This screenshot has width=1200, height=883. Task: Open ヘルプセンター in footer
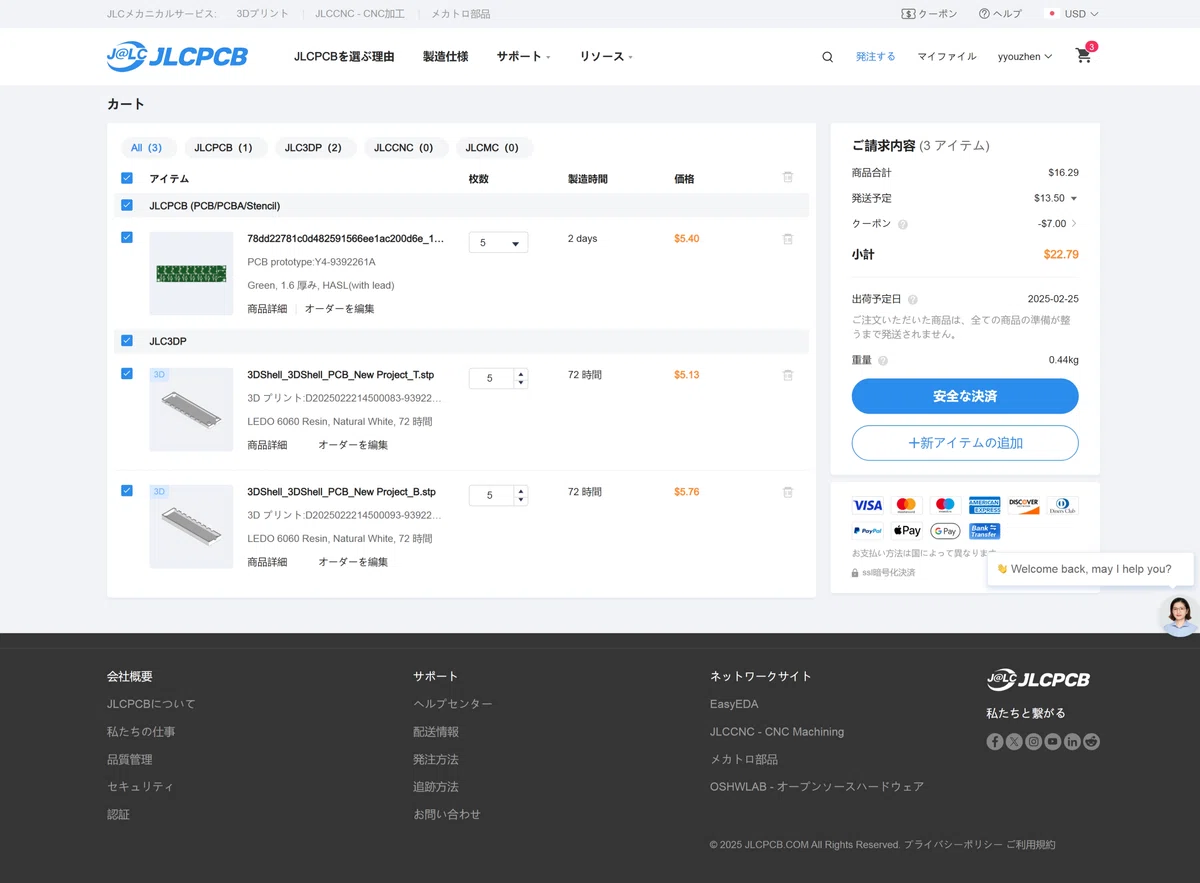point(453,704)
